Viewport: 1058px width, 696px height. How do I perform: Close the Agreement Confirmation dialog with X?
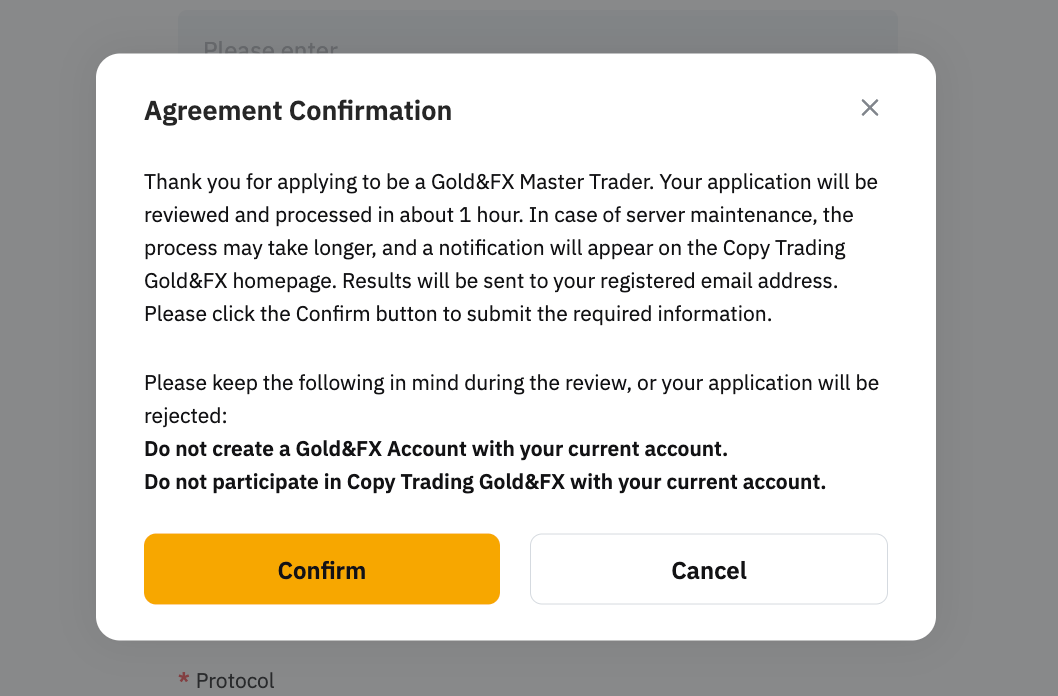tap(870, 108)
